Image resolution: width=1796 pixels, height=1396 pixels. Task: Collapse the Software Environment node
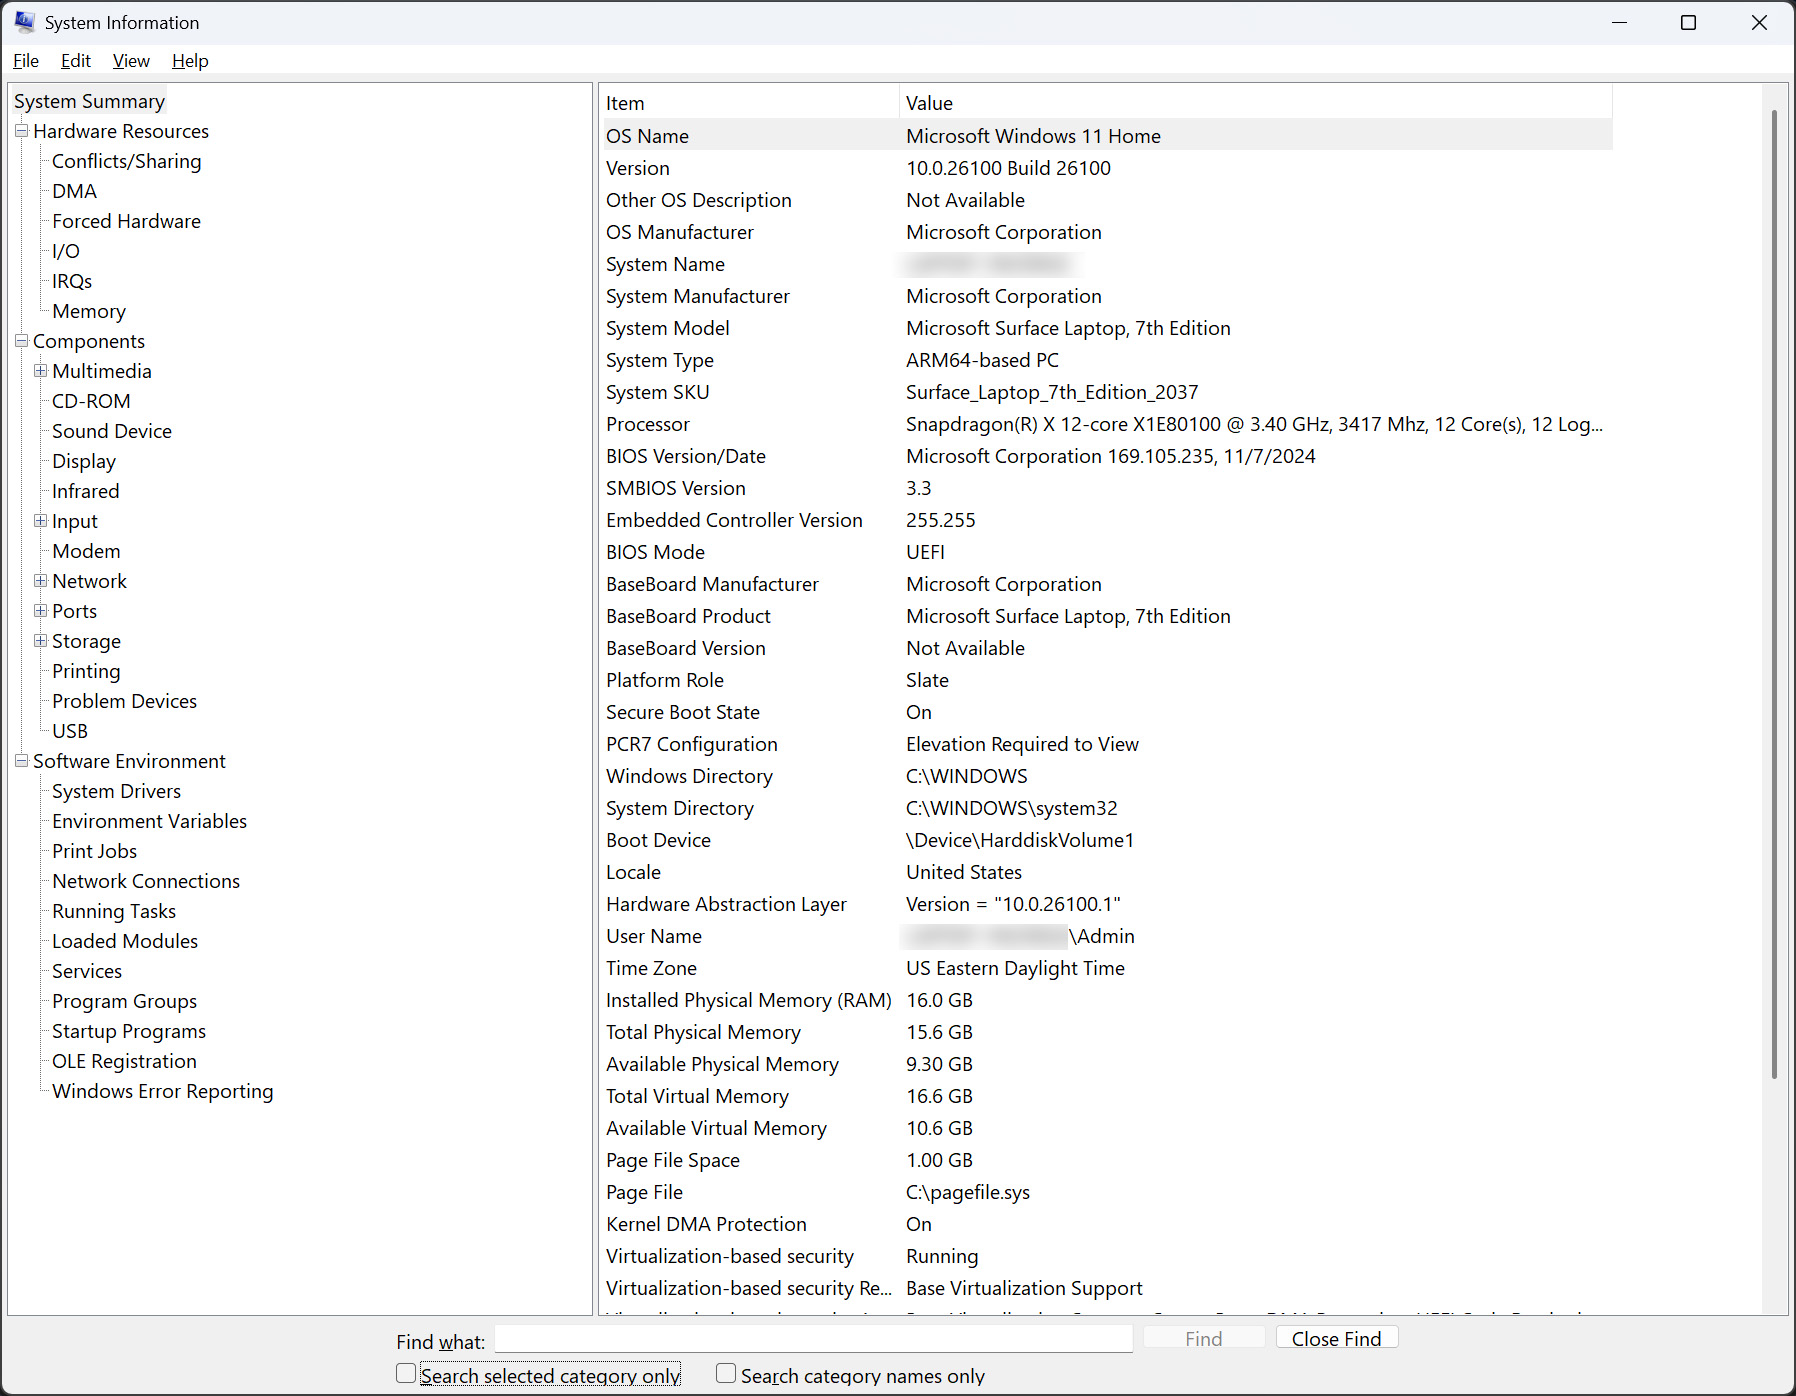[x=21, y=761]
